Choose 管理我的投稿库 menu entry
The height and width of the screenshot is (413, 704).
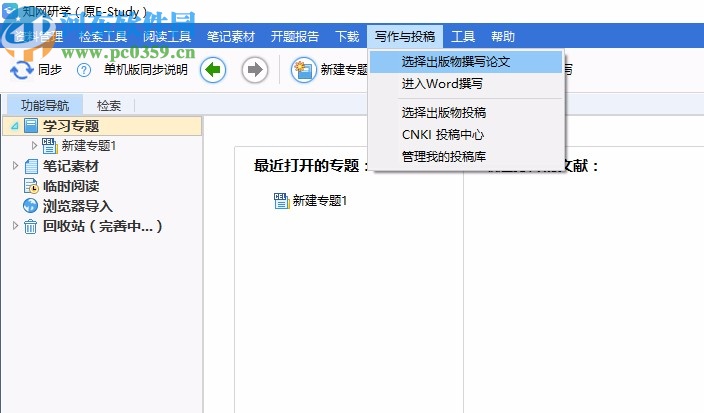coord(466,157)
